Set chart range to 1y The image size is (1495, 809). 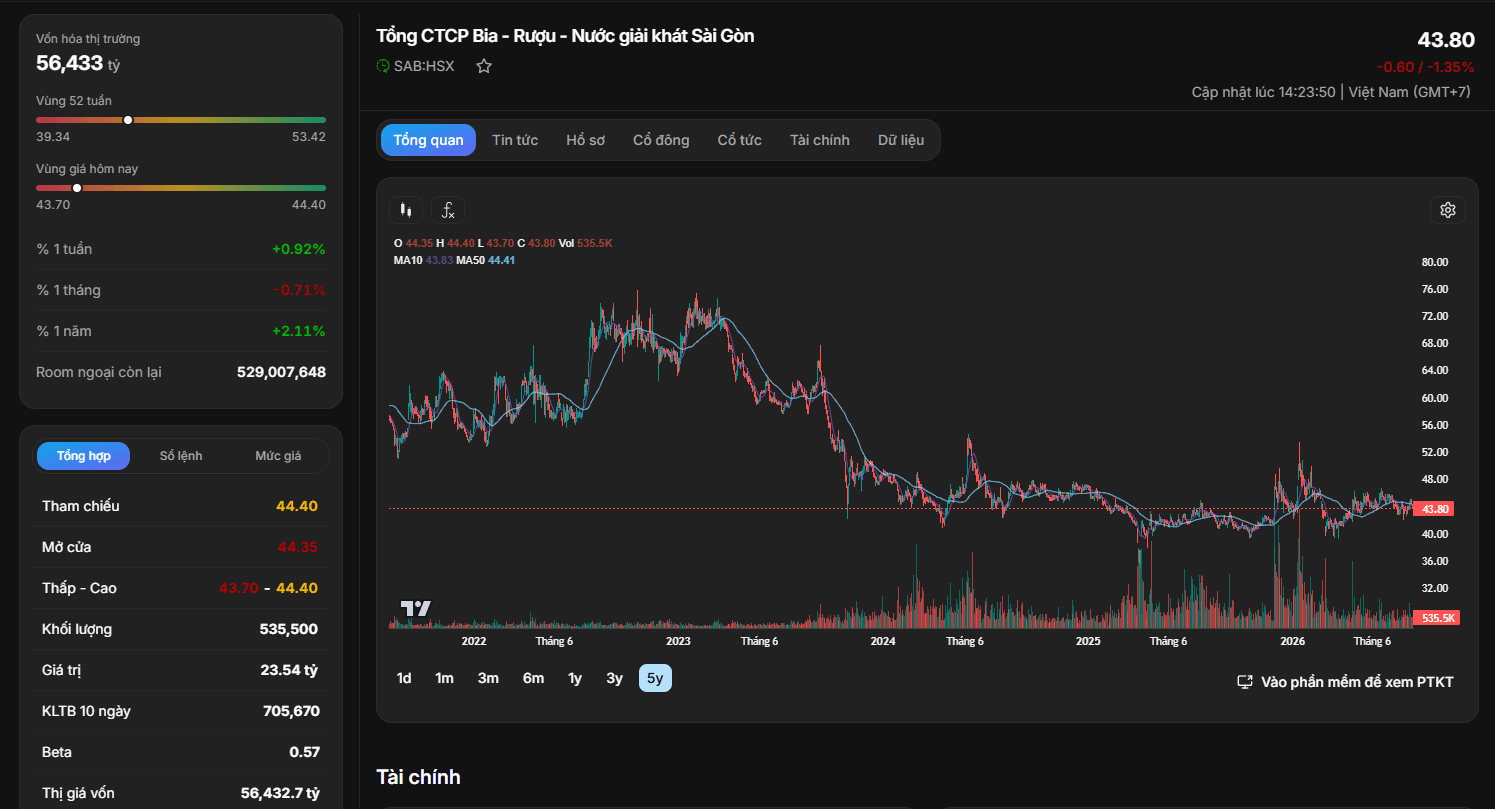[575, 679]
